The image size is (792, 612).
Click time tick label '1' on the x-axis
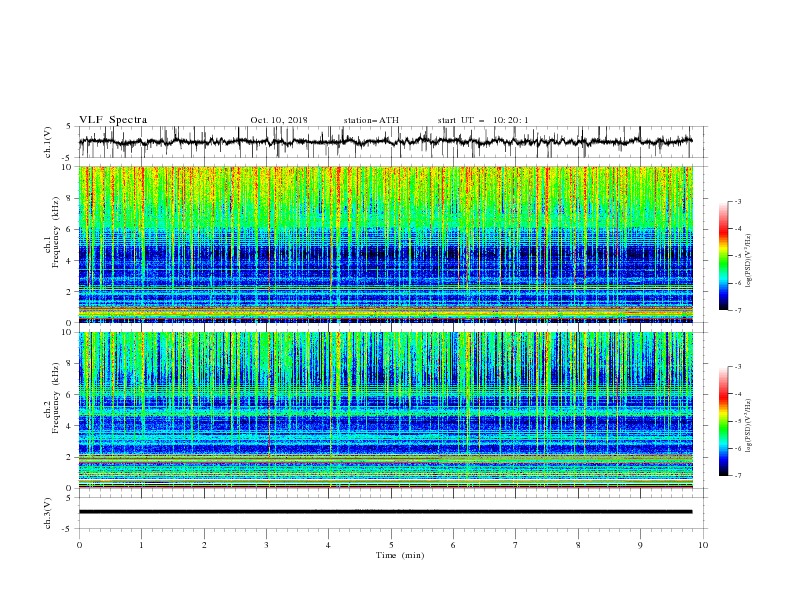(x=141, y=545)
